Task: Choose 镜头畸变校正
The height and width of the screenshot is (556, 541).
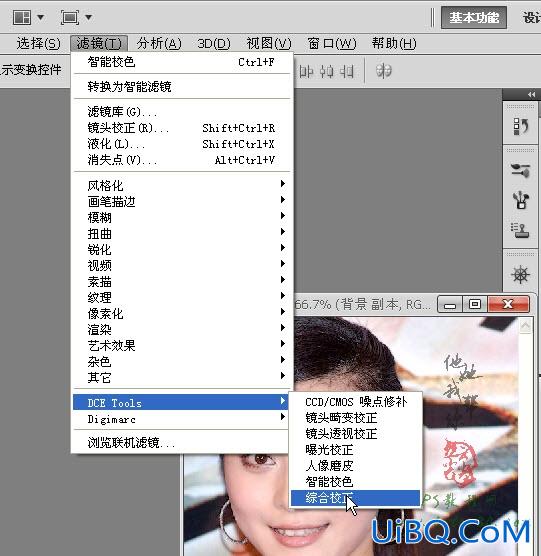Action: click(356, 418)
